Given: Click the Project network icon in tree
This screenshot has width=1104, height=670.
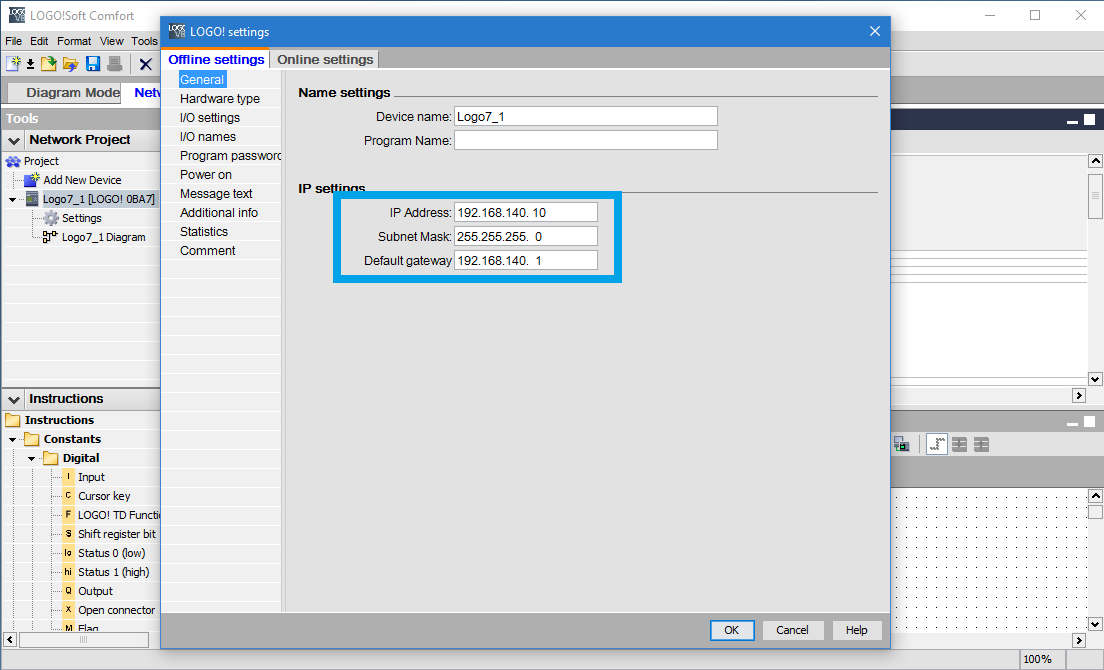Looking at the screenshot, I should tap(13, 161).
